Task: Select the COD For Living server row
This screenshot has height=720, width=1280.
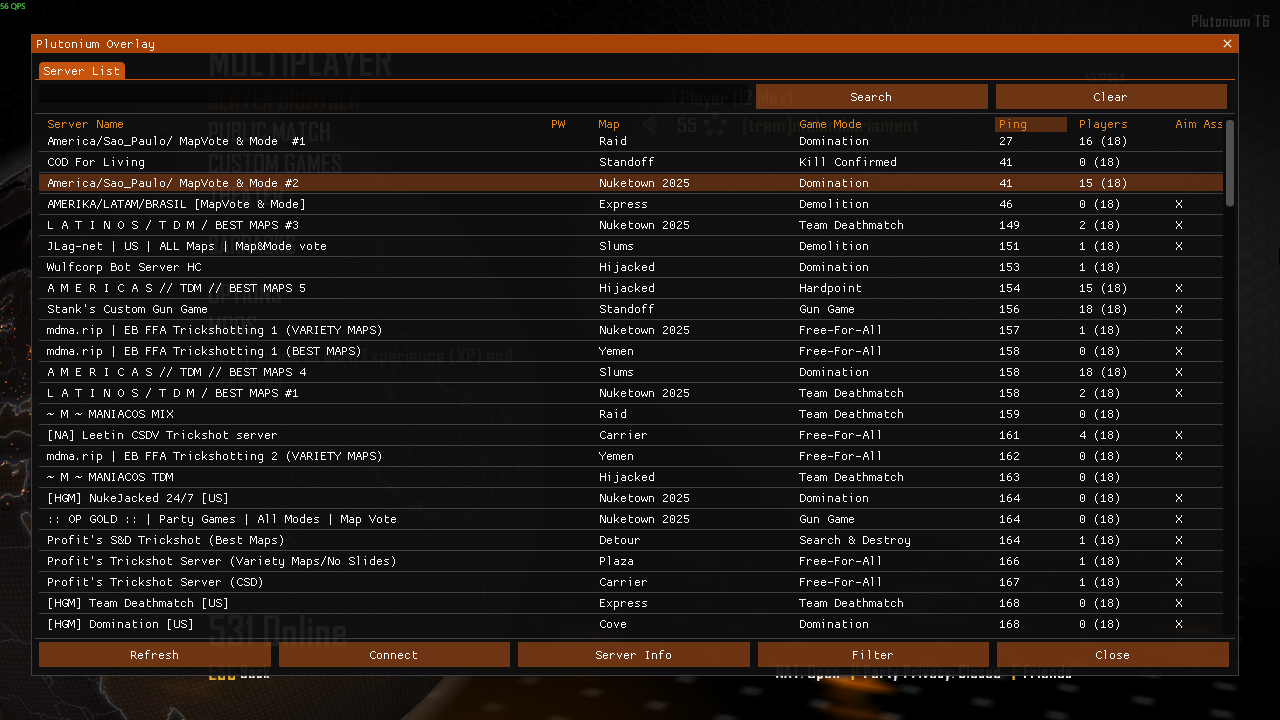Action: 631,162
